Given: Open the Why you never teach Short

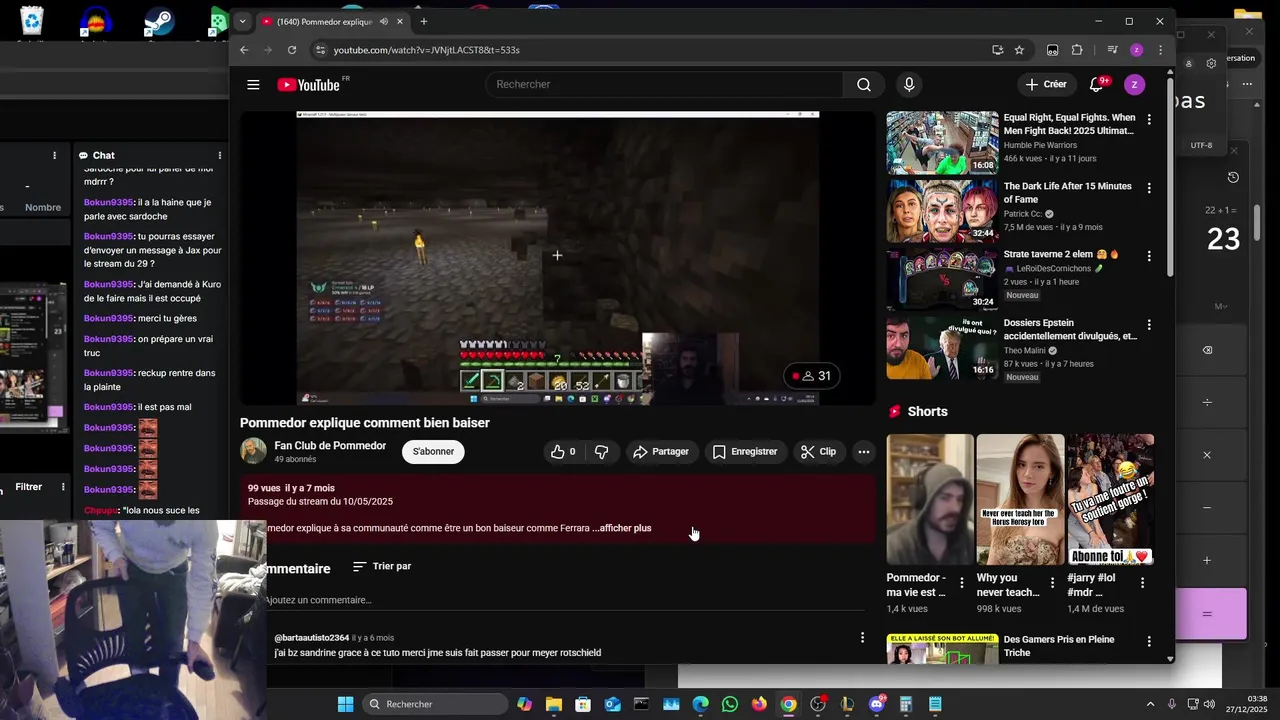Looking at the screenshot, I should [x=1020, y=500].
